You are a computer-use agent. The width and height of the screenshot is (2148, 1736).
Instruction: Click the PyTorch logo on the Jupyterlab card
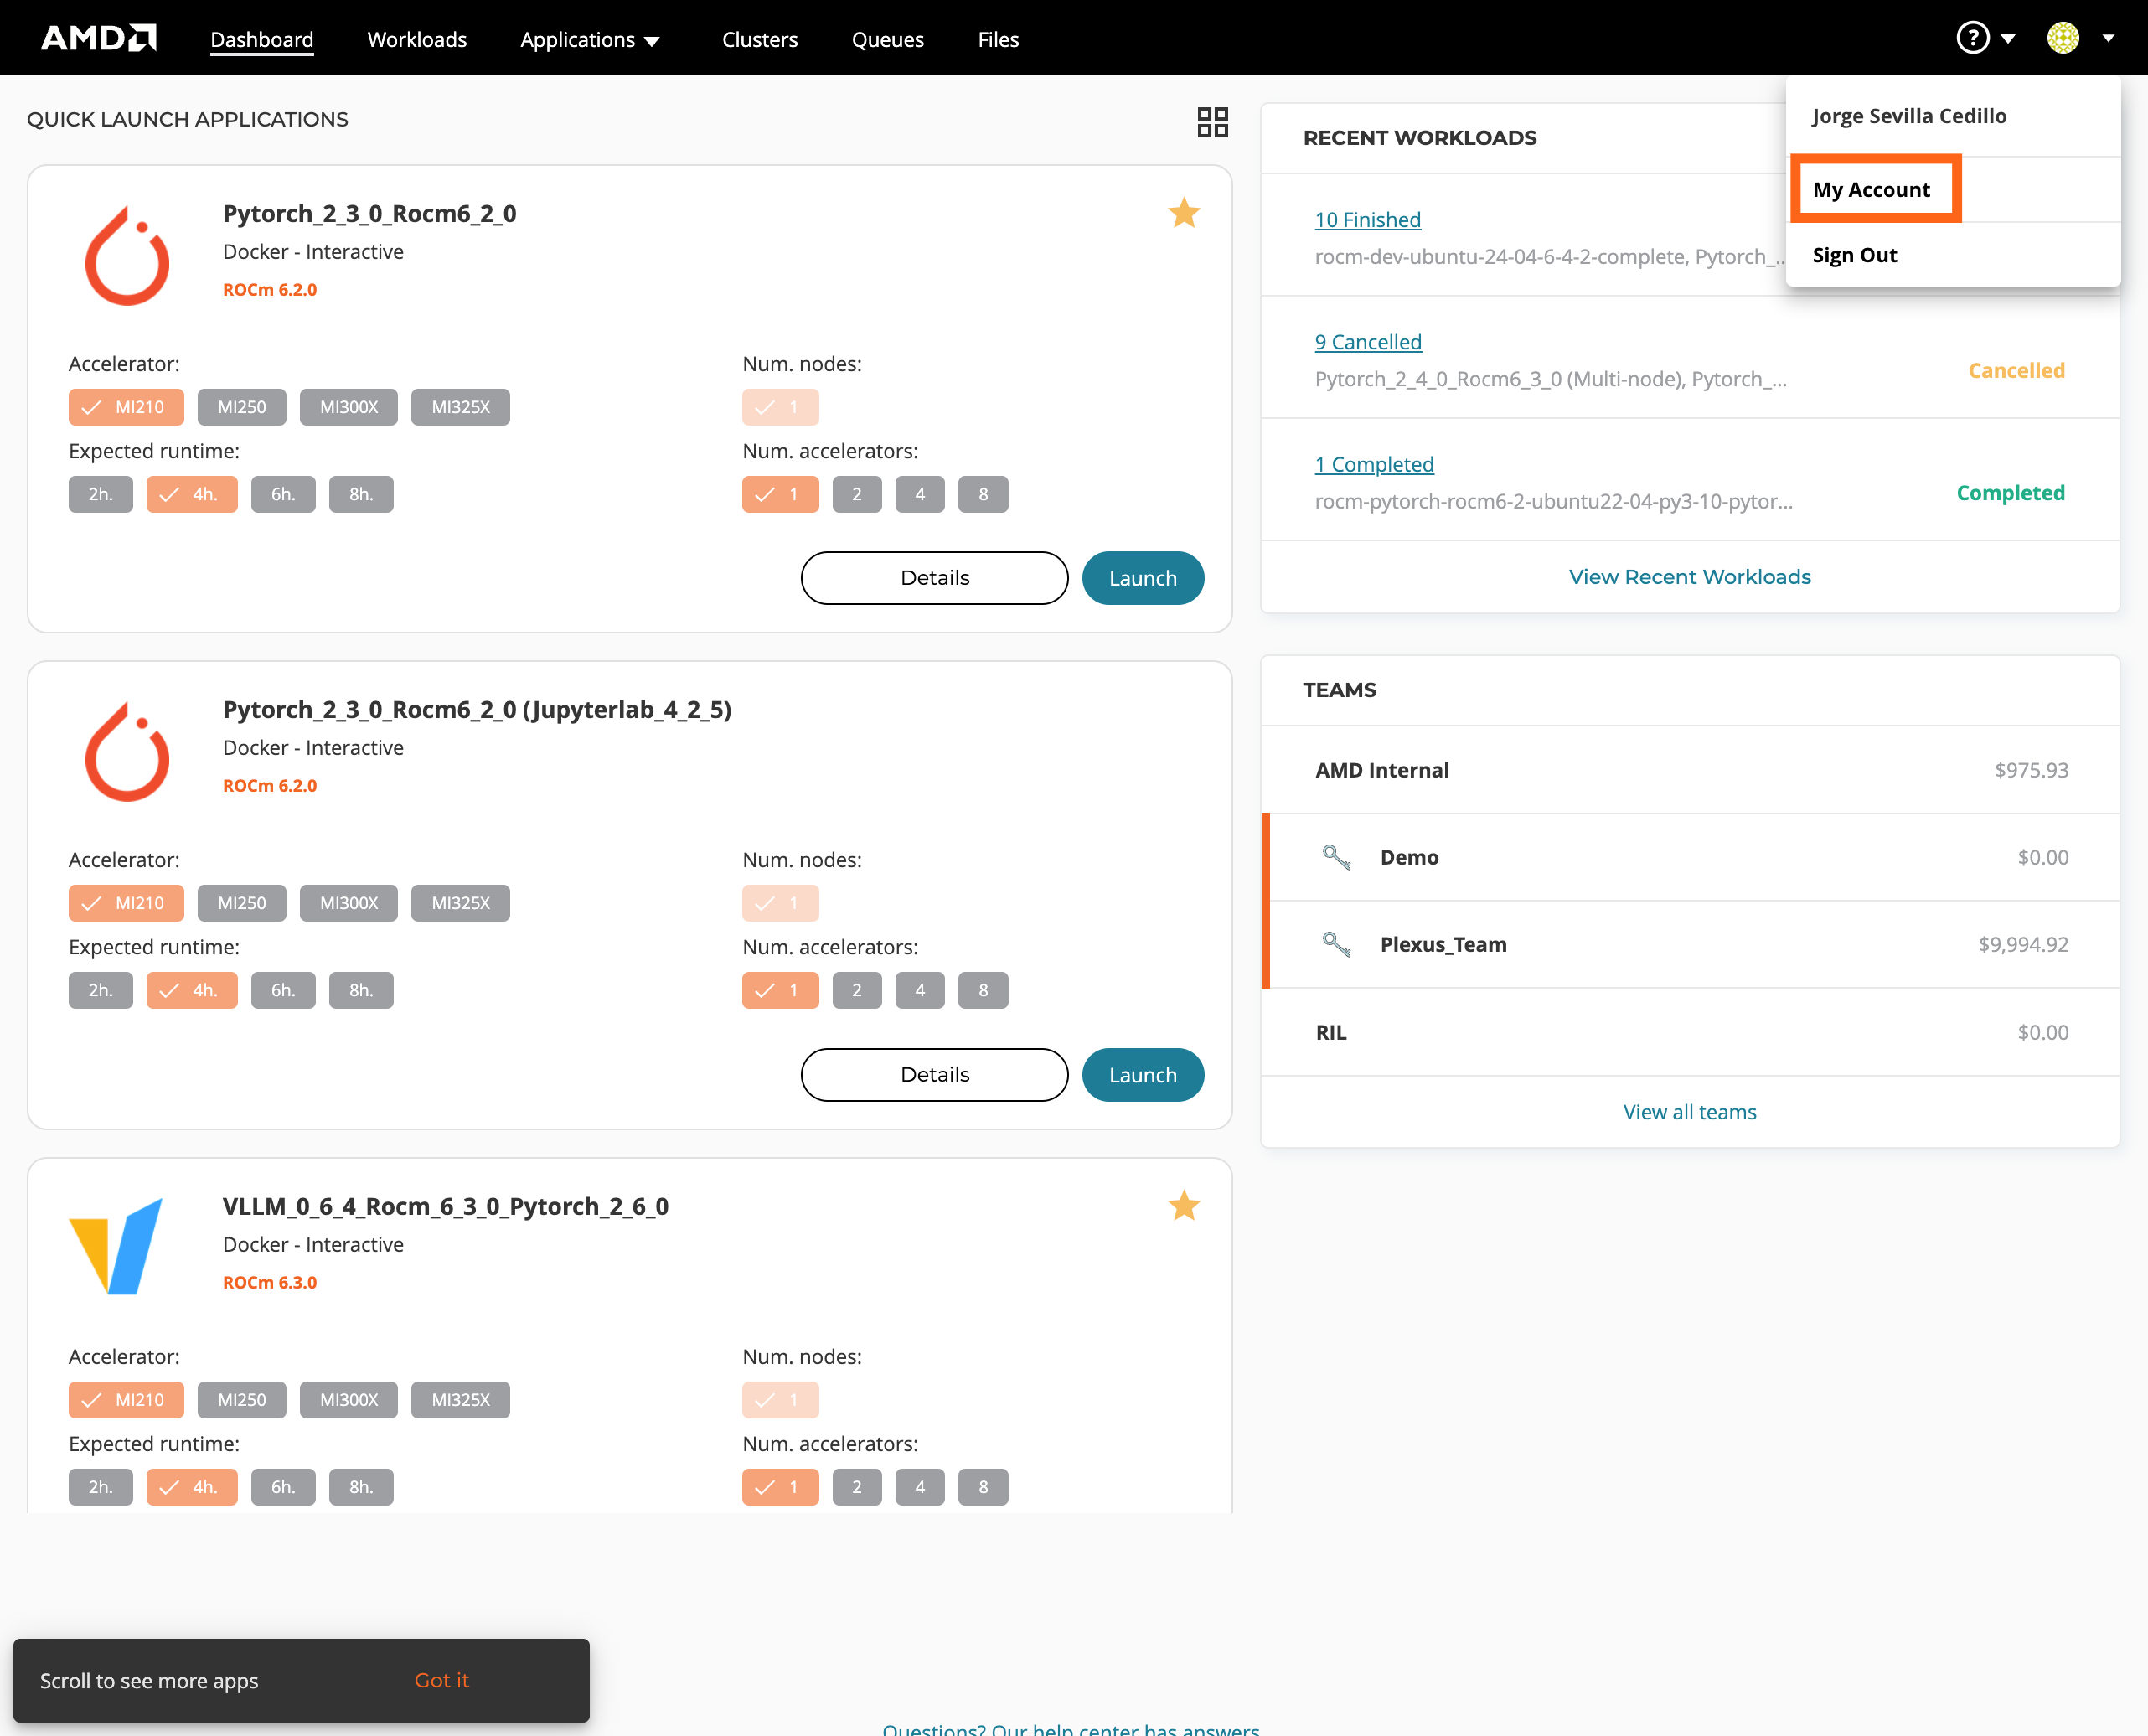(127, 751)
